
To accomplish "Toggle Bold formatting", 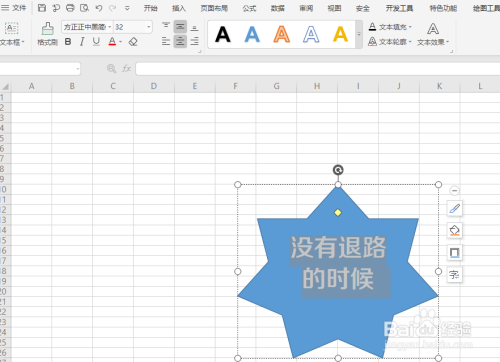I will (68, 42).
